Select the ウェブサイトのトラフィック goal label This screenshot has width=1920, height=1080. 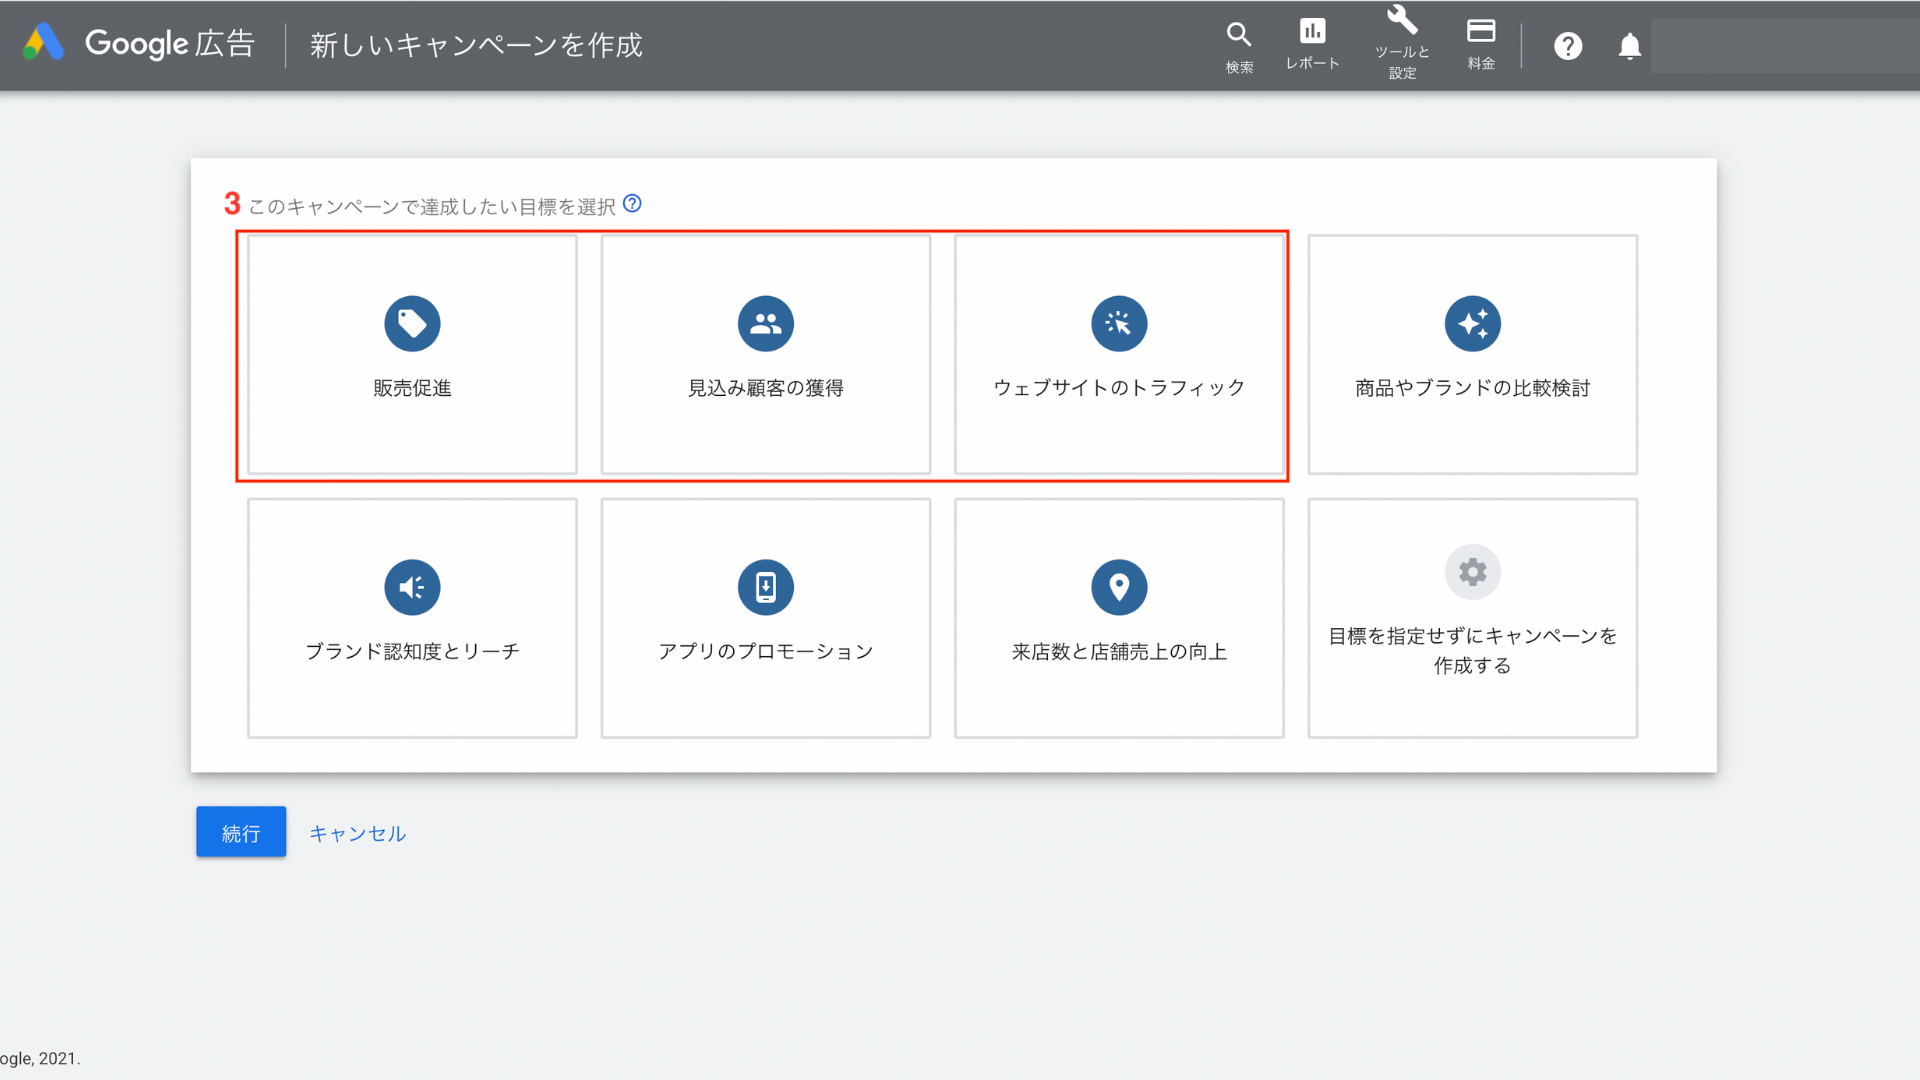(1119, 388)
